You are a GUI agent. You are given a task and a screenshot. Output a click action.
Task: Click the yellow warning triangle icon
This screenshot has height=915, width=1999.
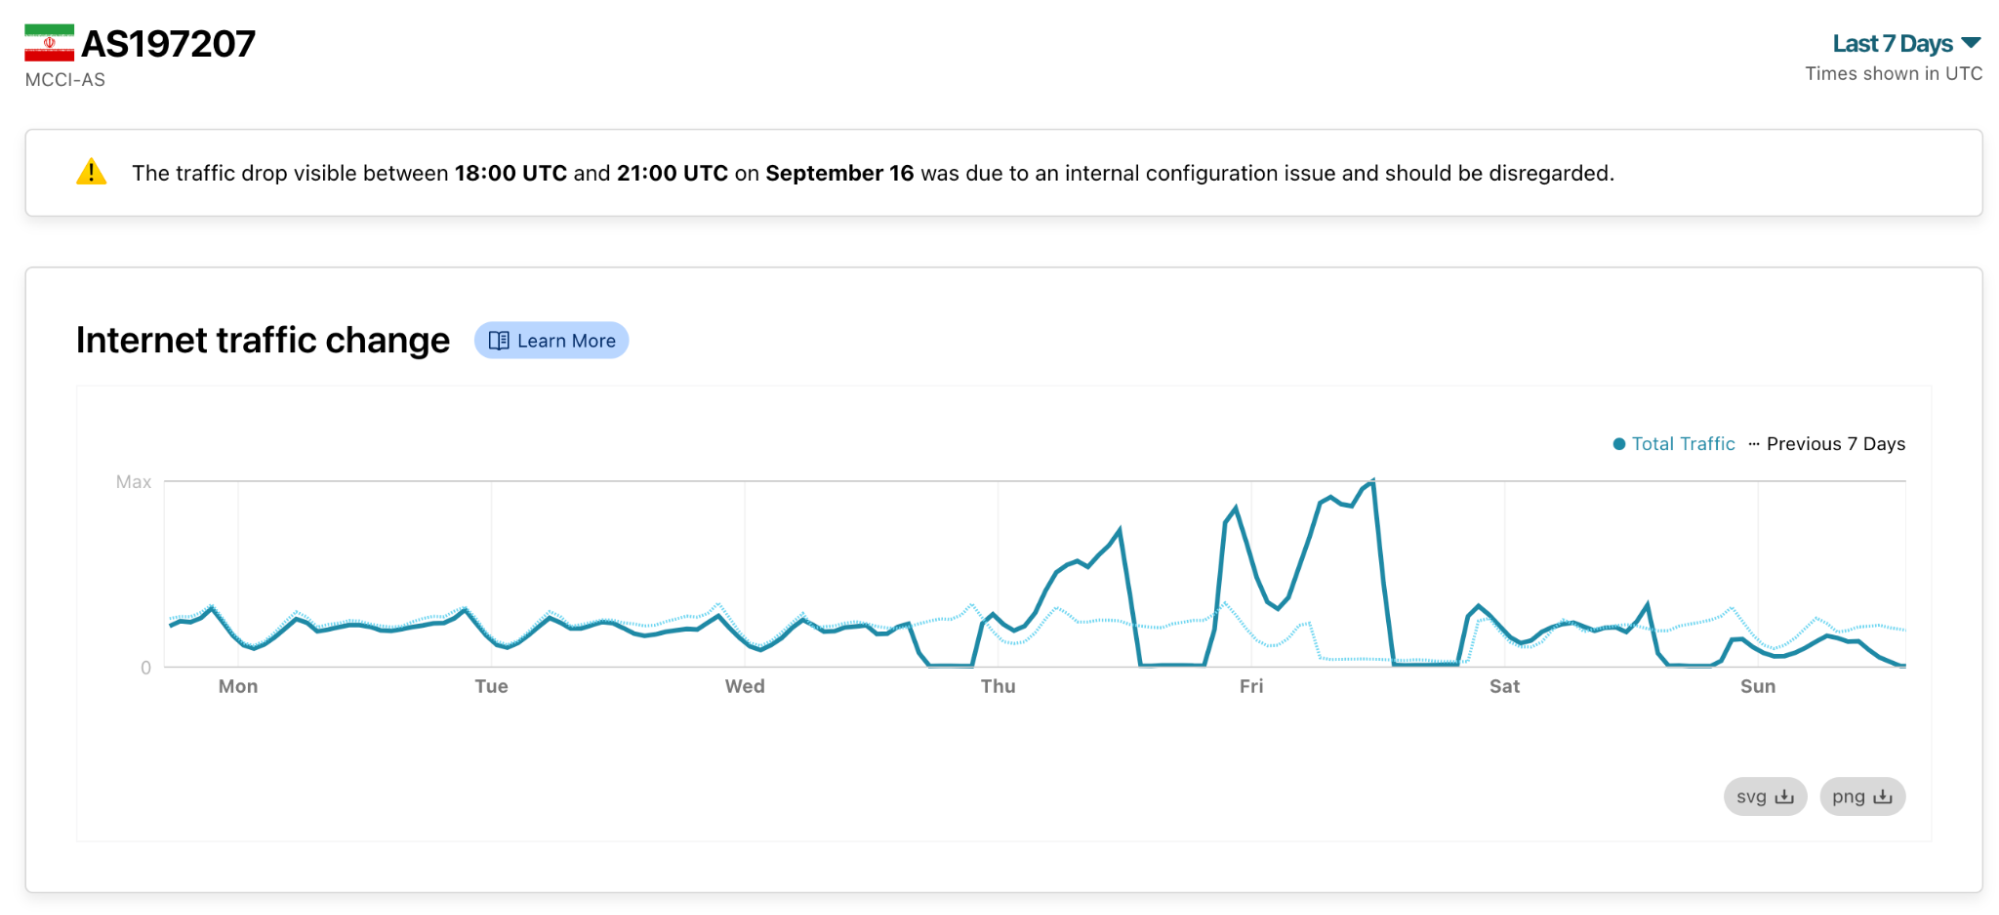91,172
